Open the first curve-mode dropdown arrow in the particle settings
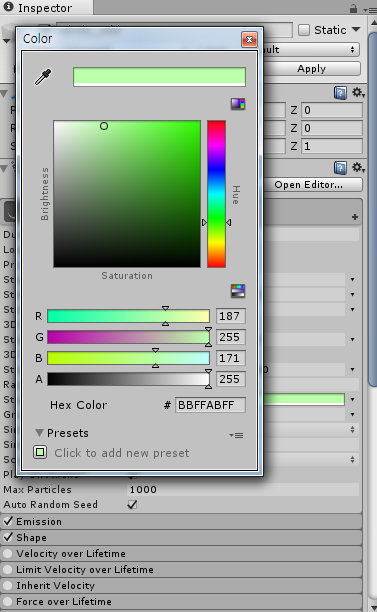 click(x=352, y=279)
